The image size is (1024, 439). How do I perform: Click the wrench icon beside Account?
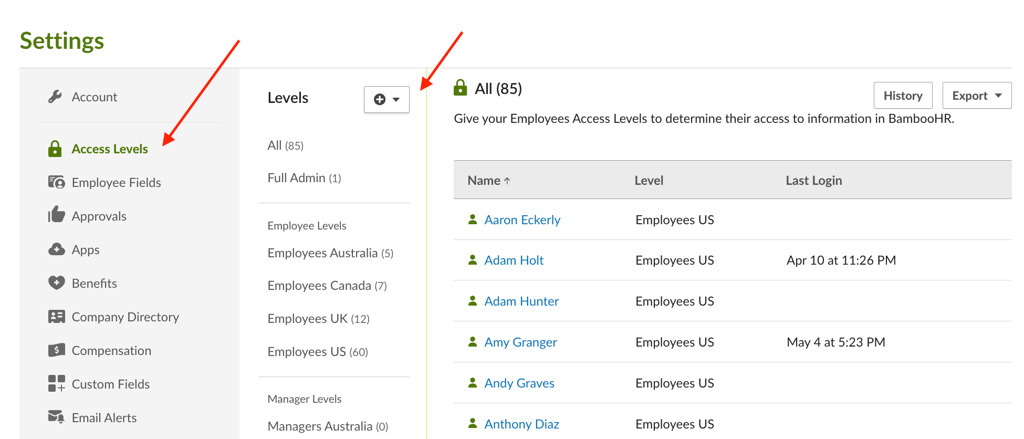[x=56, y=97]
